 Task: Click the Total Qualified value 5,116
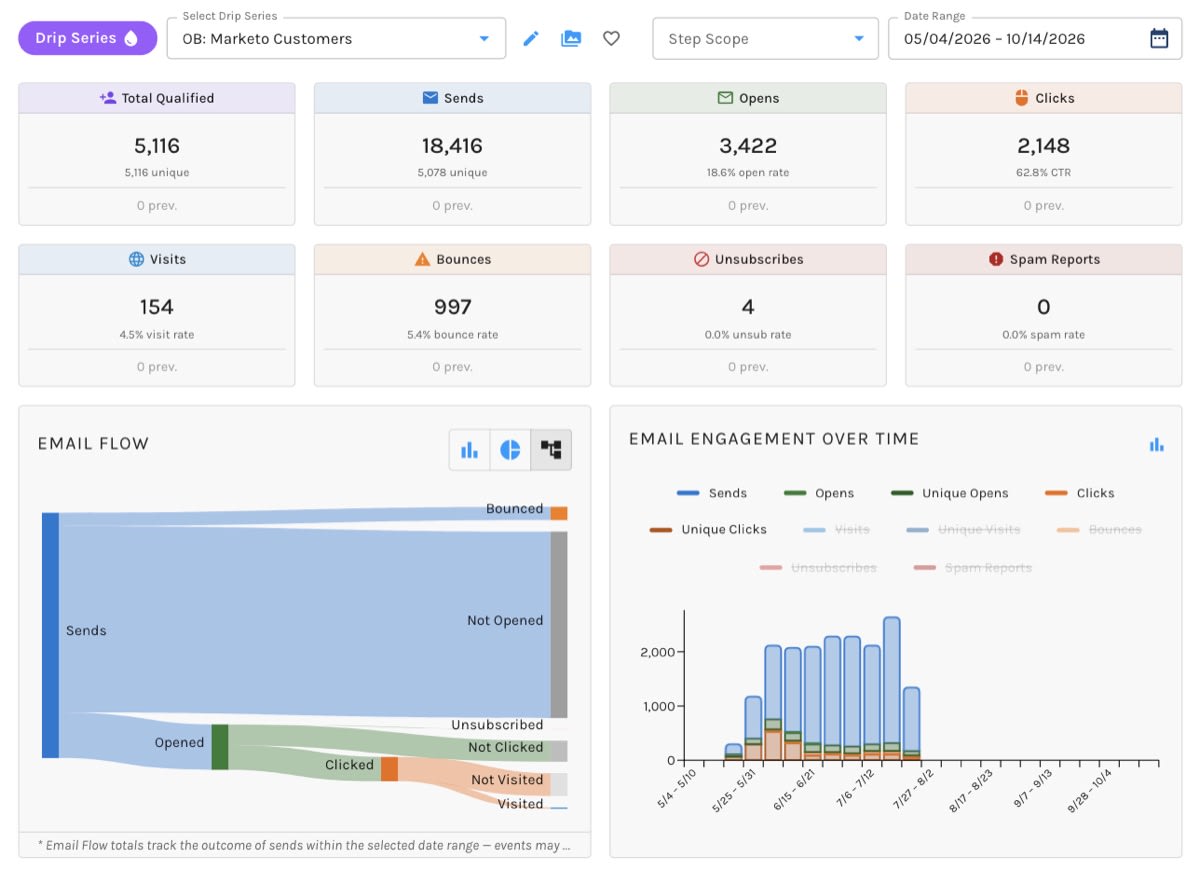tap(157, 146)
